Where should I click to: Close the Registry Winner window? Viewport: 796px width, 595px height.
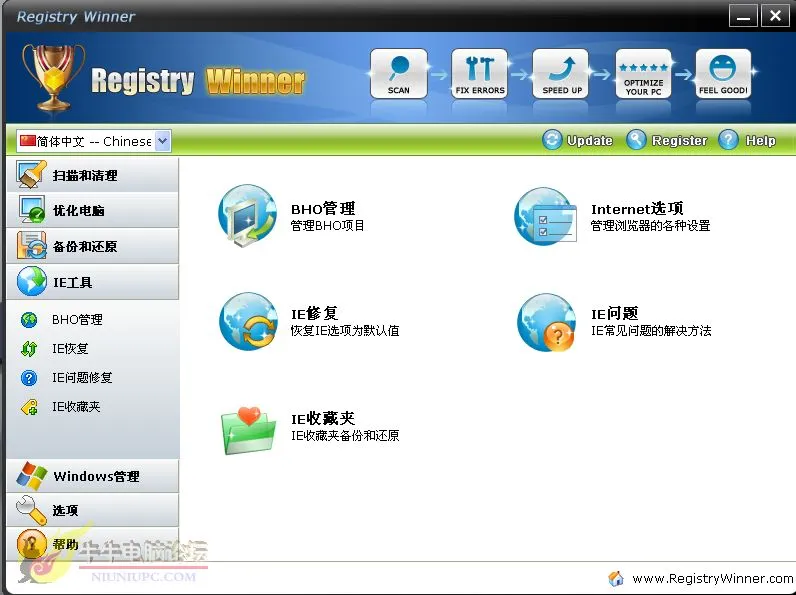pos(775,16)
